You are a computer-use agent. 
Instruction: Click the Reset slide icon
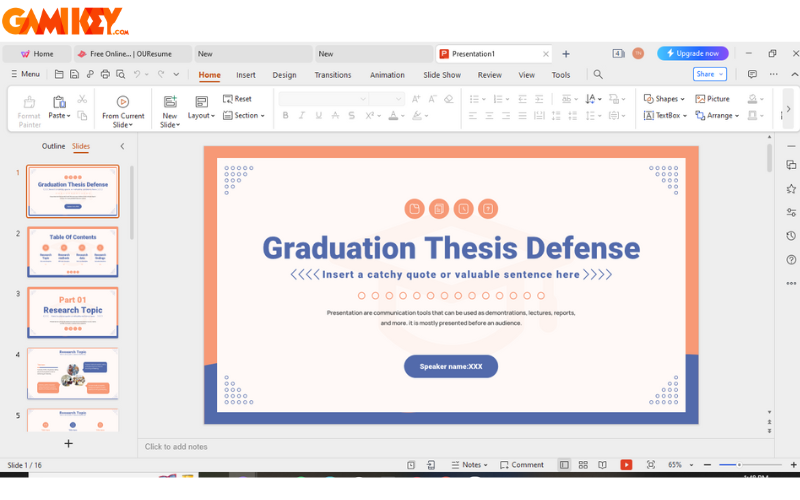[237, 99]
